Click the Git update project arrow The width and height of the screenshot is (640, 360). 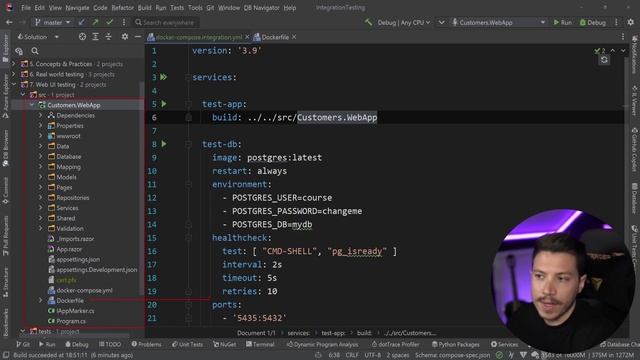(x=82, y=22)
